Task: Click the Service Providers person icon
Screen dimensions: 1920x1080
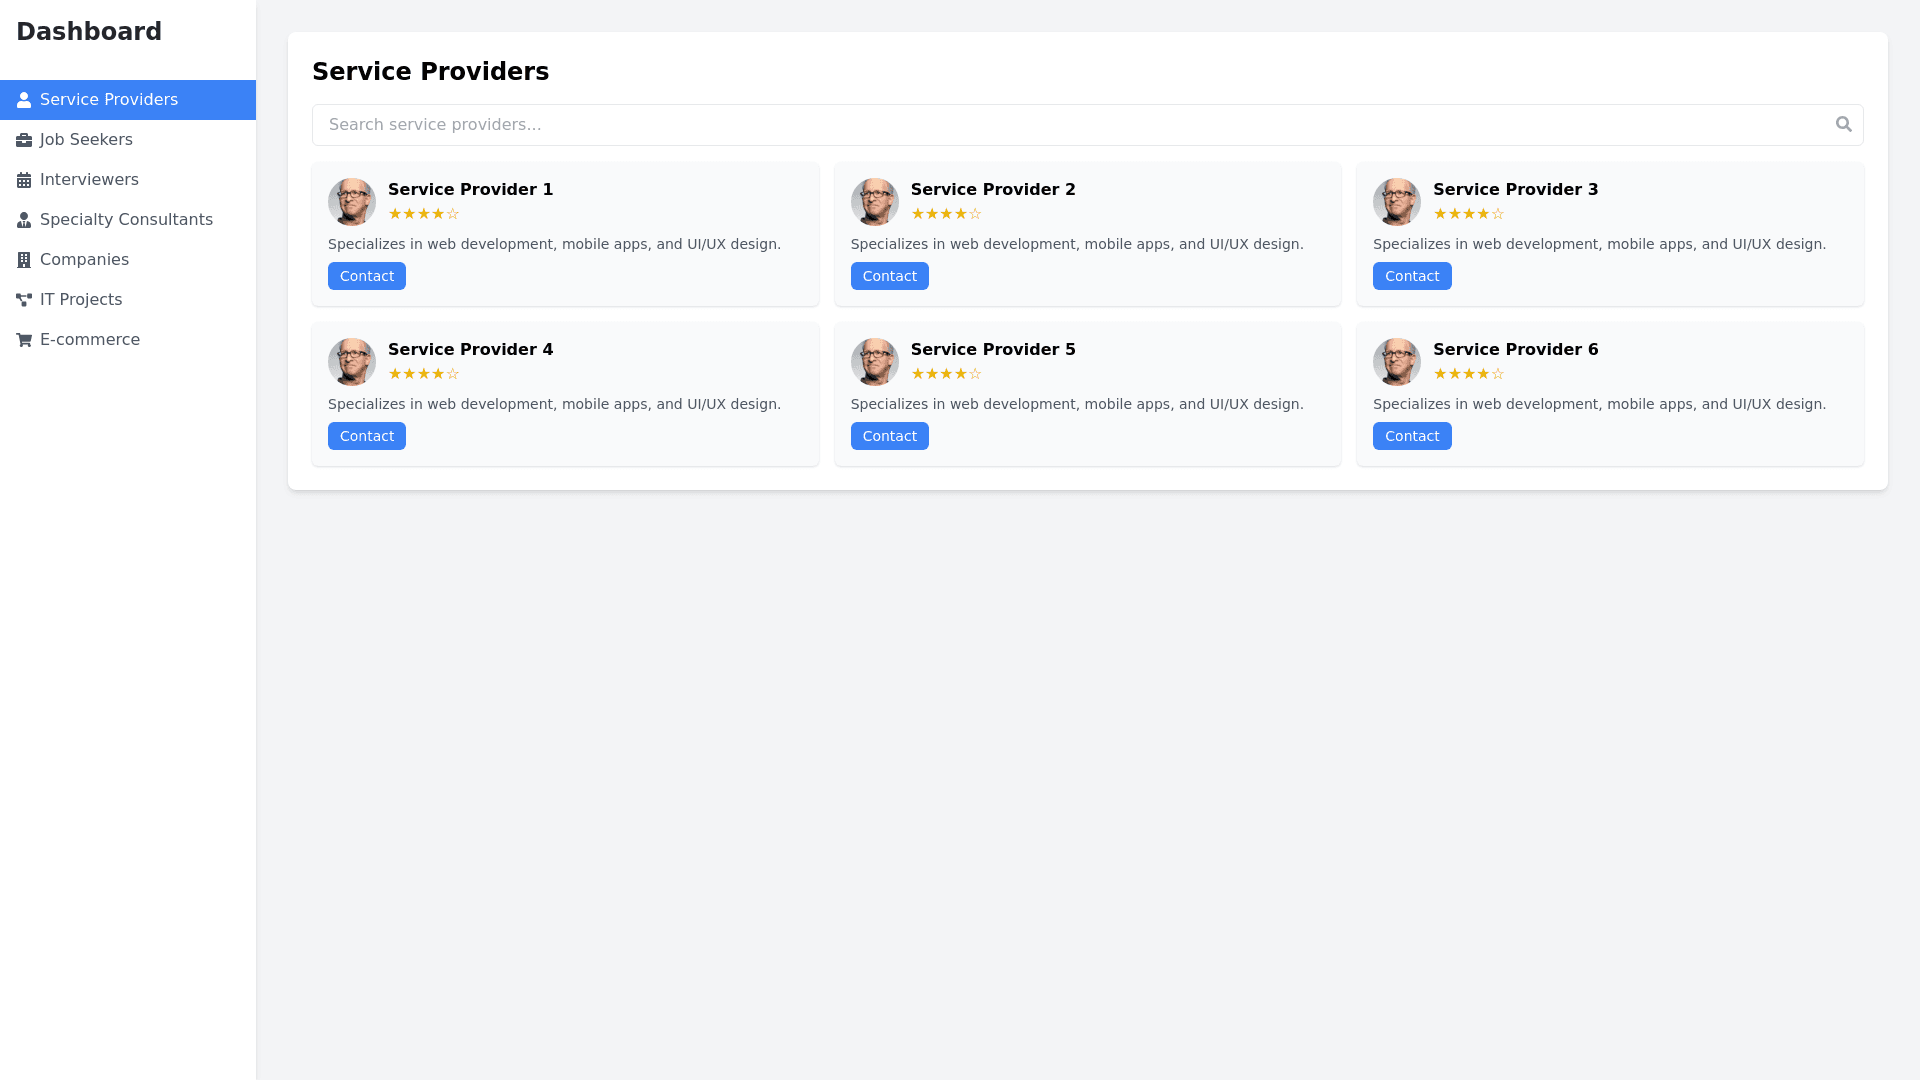Action: 24,100
